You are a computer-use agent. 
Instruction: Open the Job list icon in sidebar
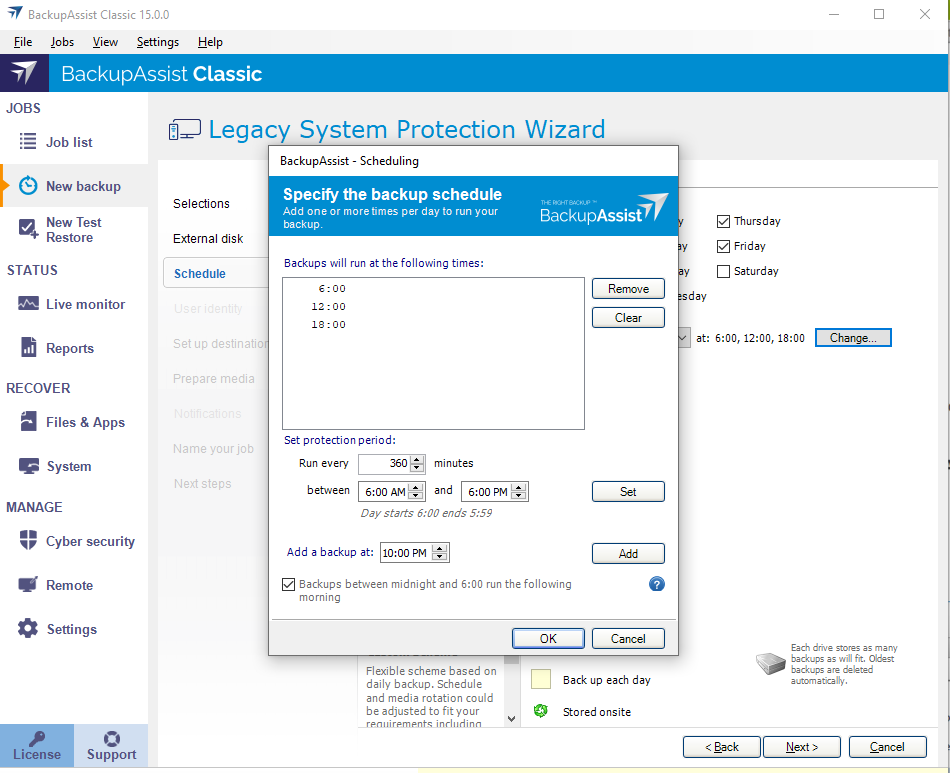[x=28, y=142]
